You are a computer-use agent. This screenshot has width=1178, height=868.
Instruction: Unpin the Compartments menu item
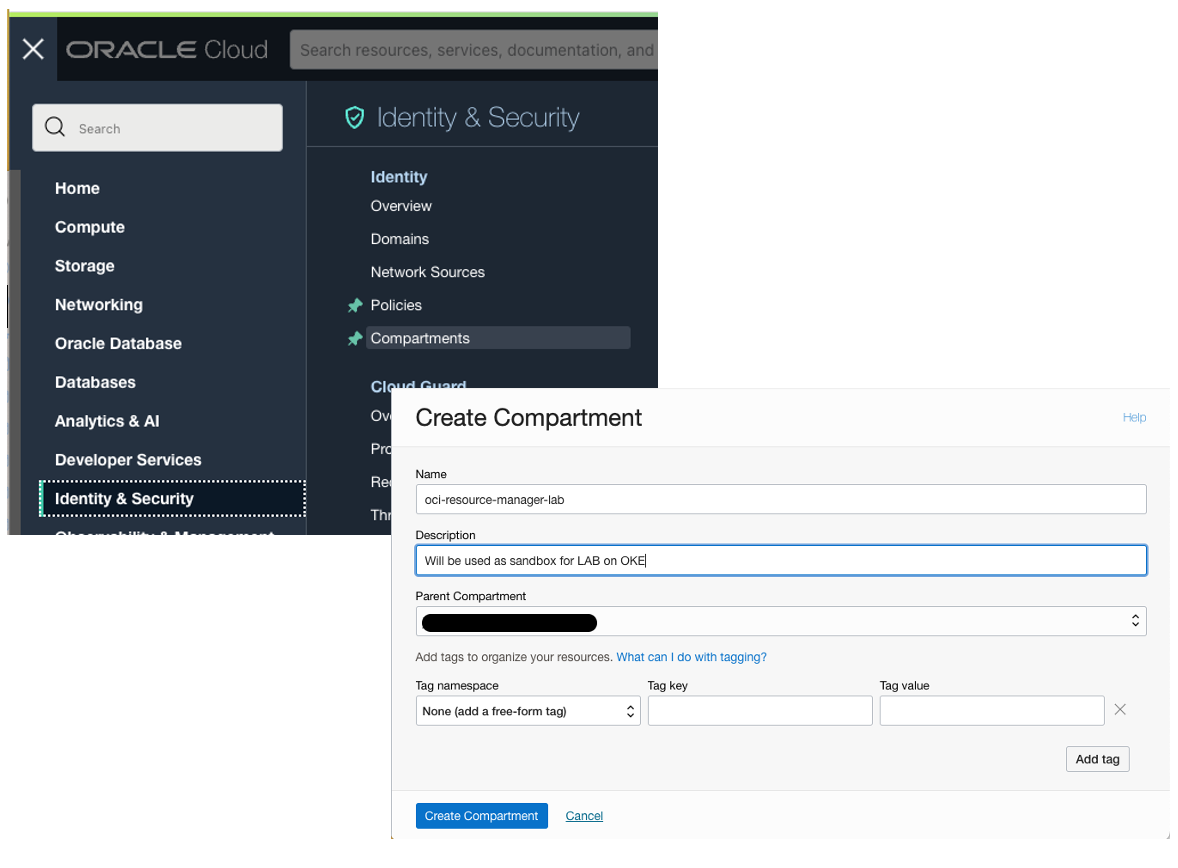click(355, 338)
